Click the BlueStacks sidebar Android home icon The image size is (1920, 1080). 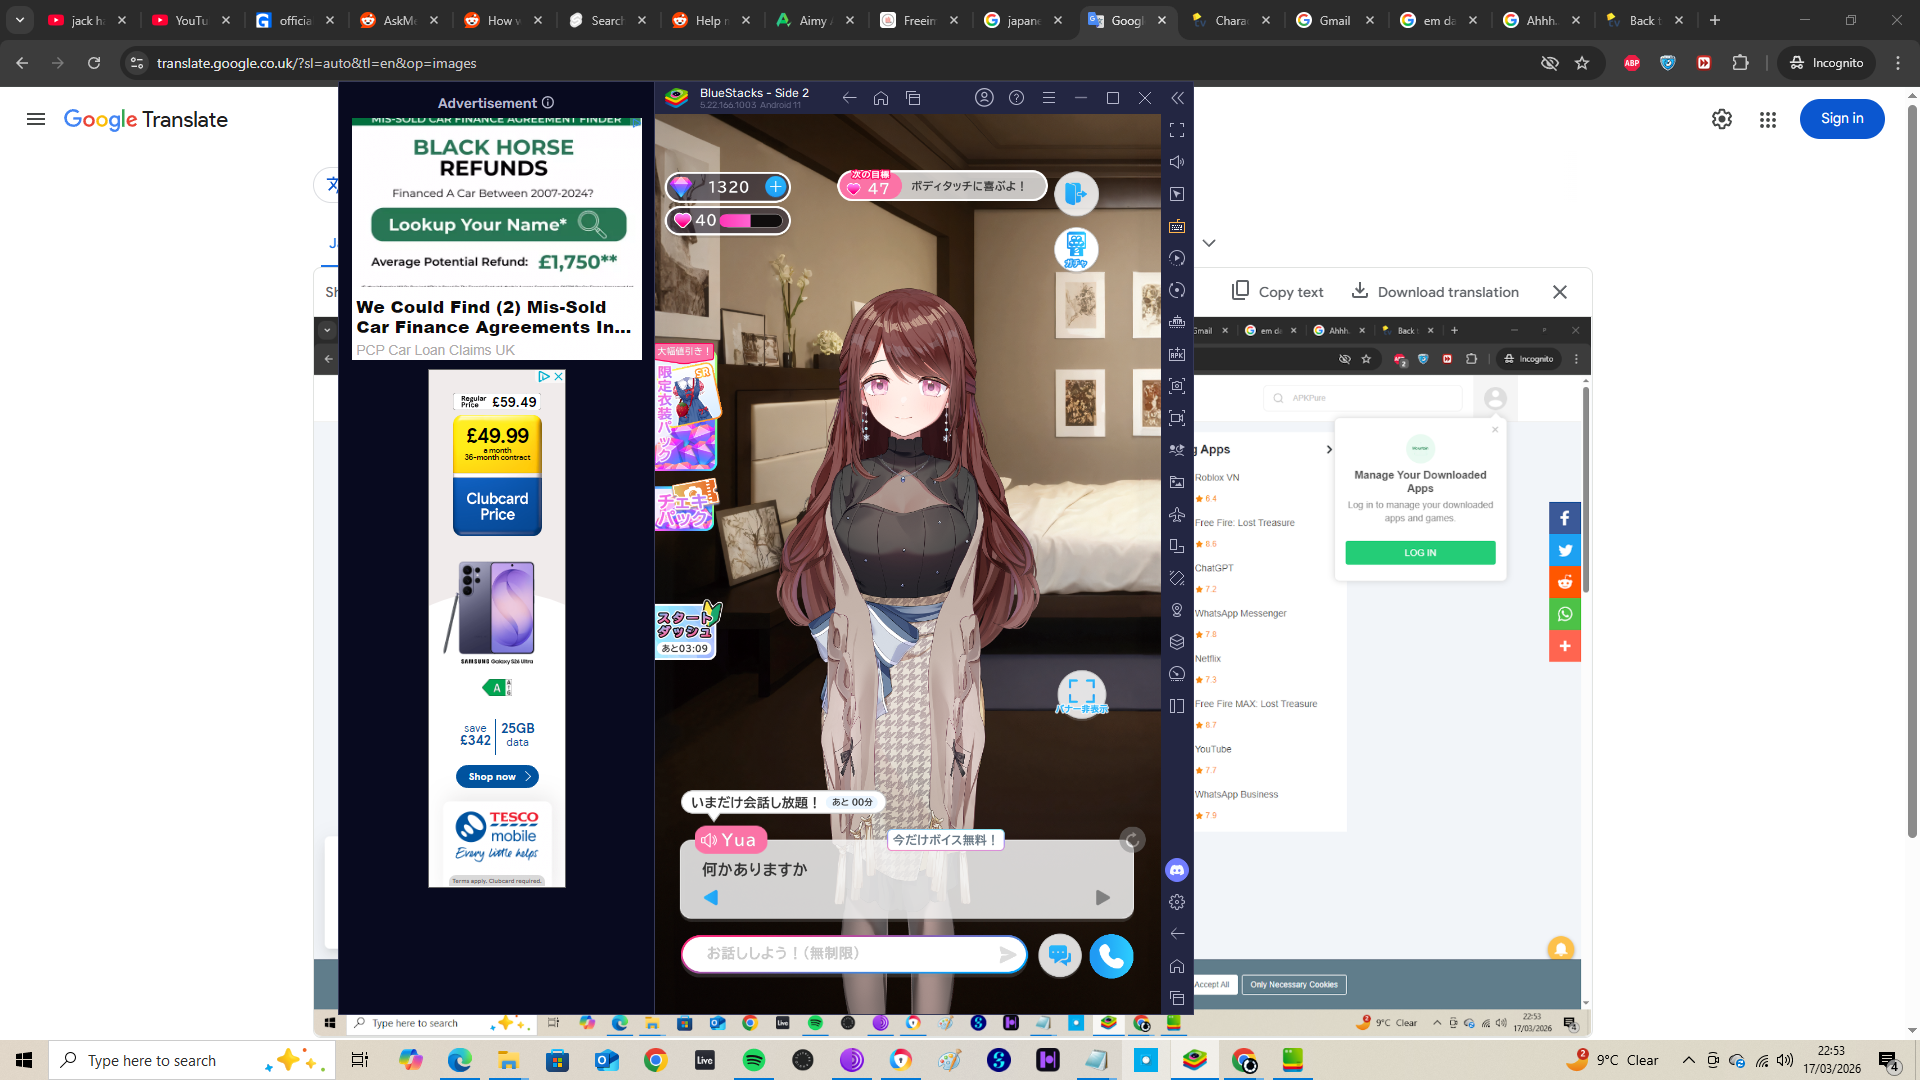(1177, 966)
